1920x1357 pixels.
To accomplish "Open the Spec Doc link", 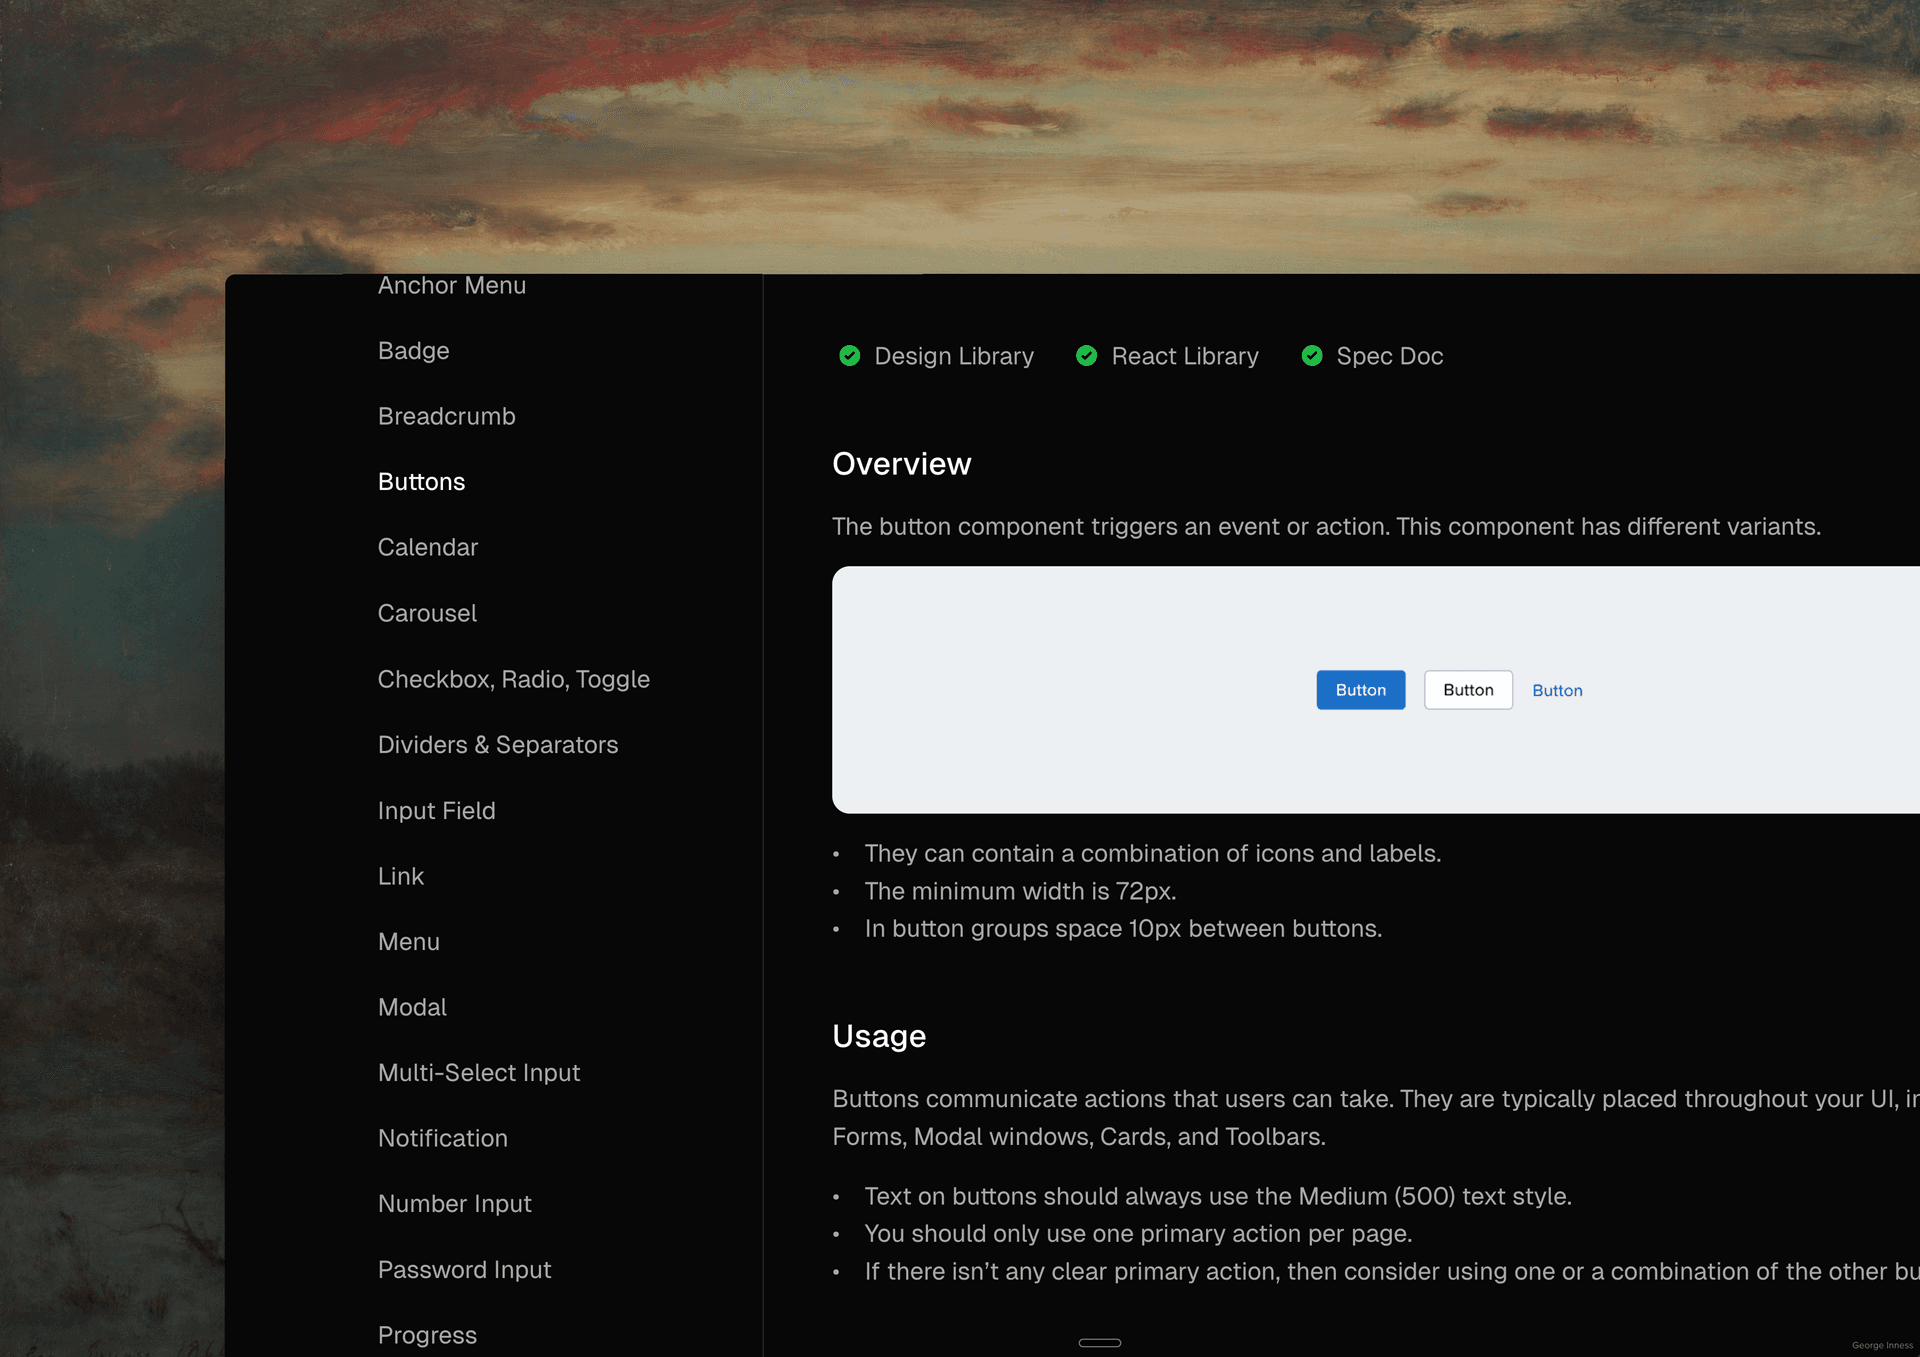I will [1389, 356].
